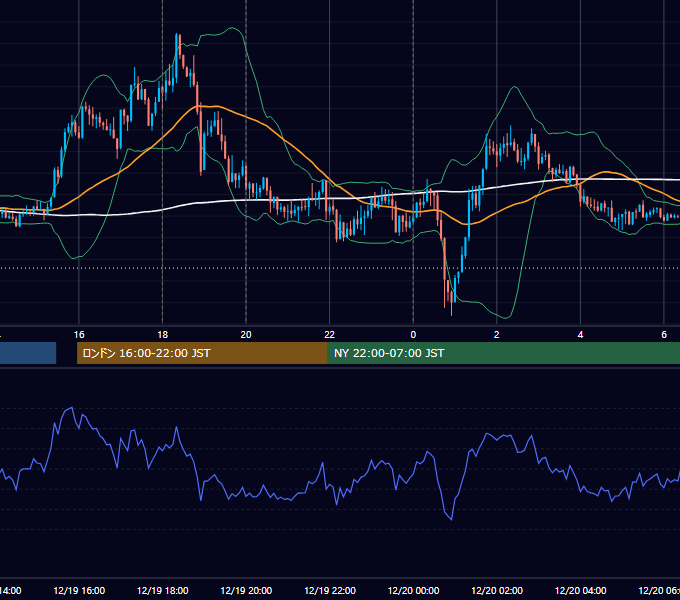Screen dimensions: 680x600
Task: Select the NY 22:00-07:00 JST session band
Action: [x=503, y=353]
